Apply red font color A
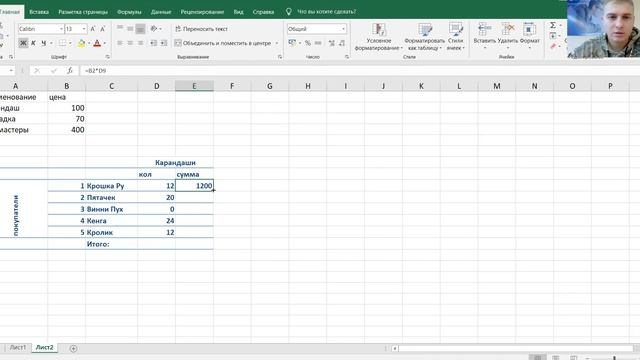This screenshot has height=360, width=640. 97,43
